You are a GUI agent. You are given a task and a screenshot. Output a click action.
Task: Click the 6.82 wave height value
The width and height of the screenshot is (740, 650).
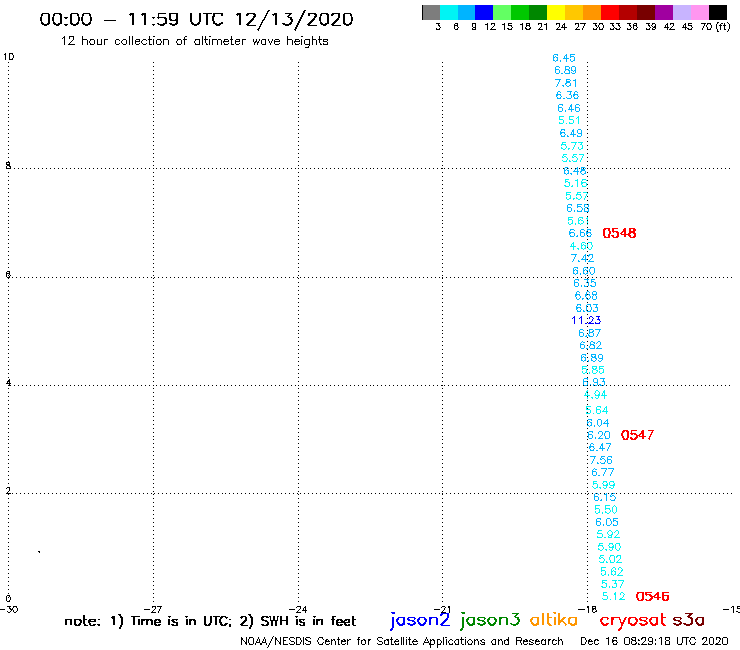tap(591, 346)
